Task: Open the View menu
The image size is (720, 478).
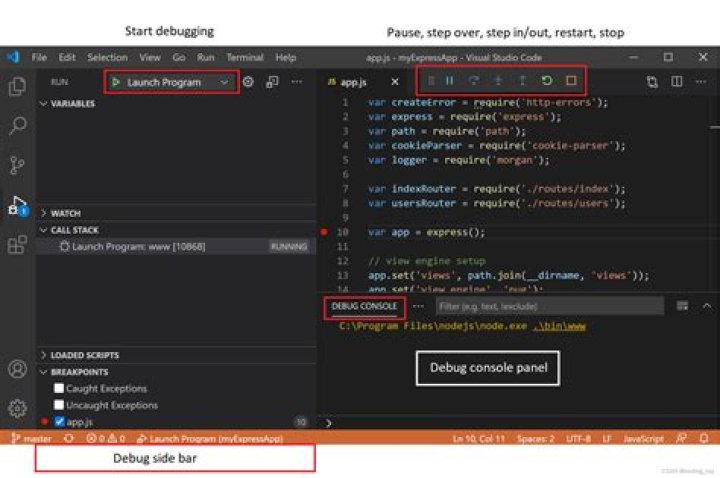Action: click(x=150, y=57)
